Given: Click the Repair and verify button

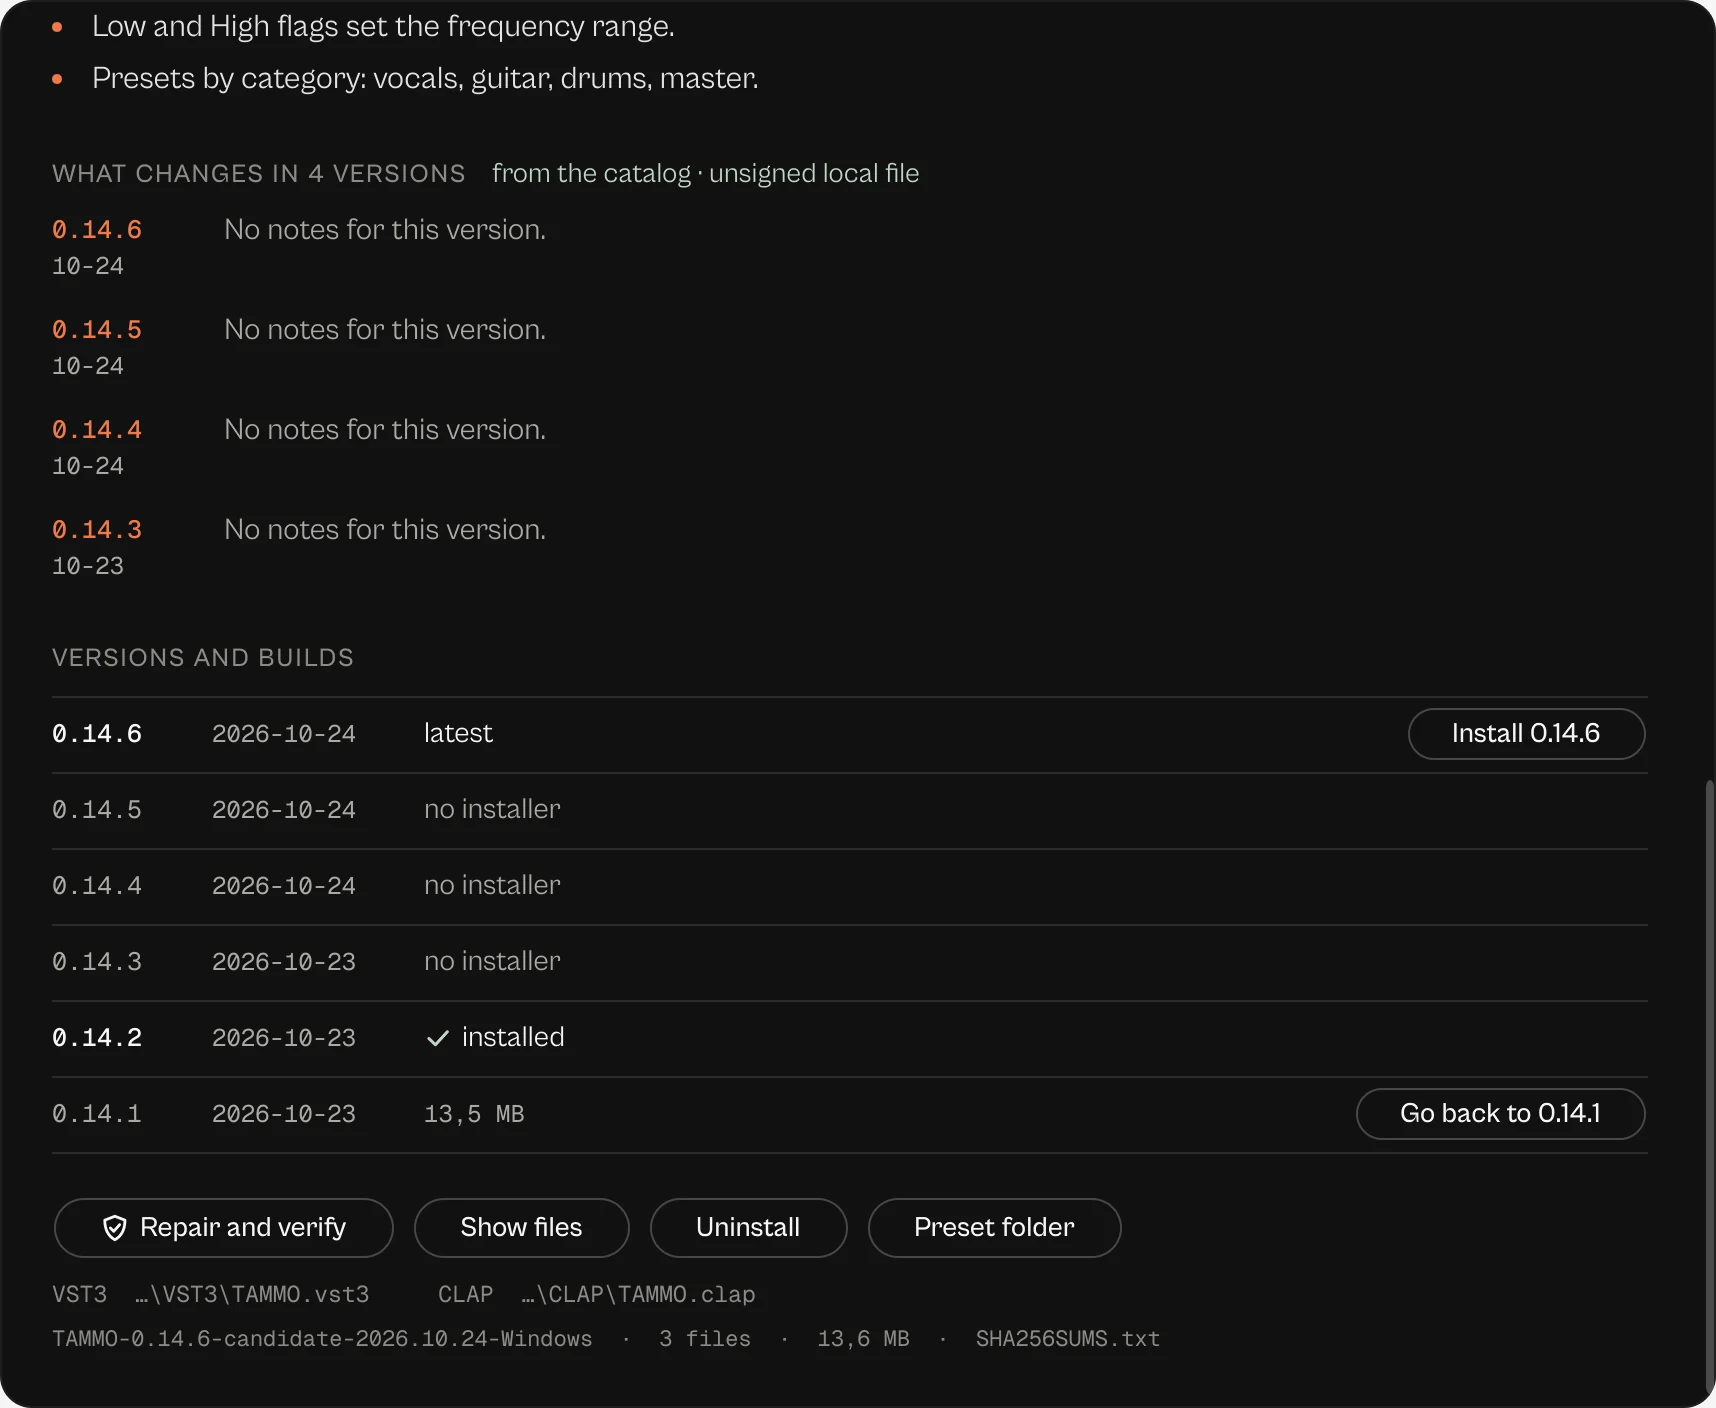Looking at the screenshot, I should point(223,1228).
